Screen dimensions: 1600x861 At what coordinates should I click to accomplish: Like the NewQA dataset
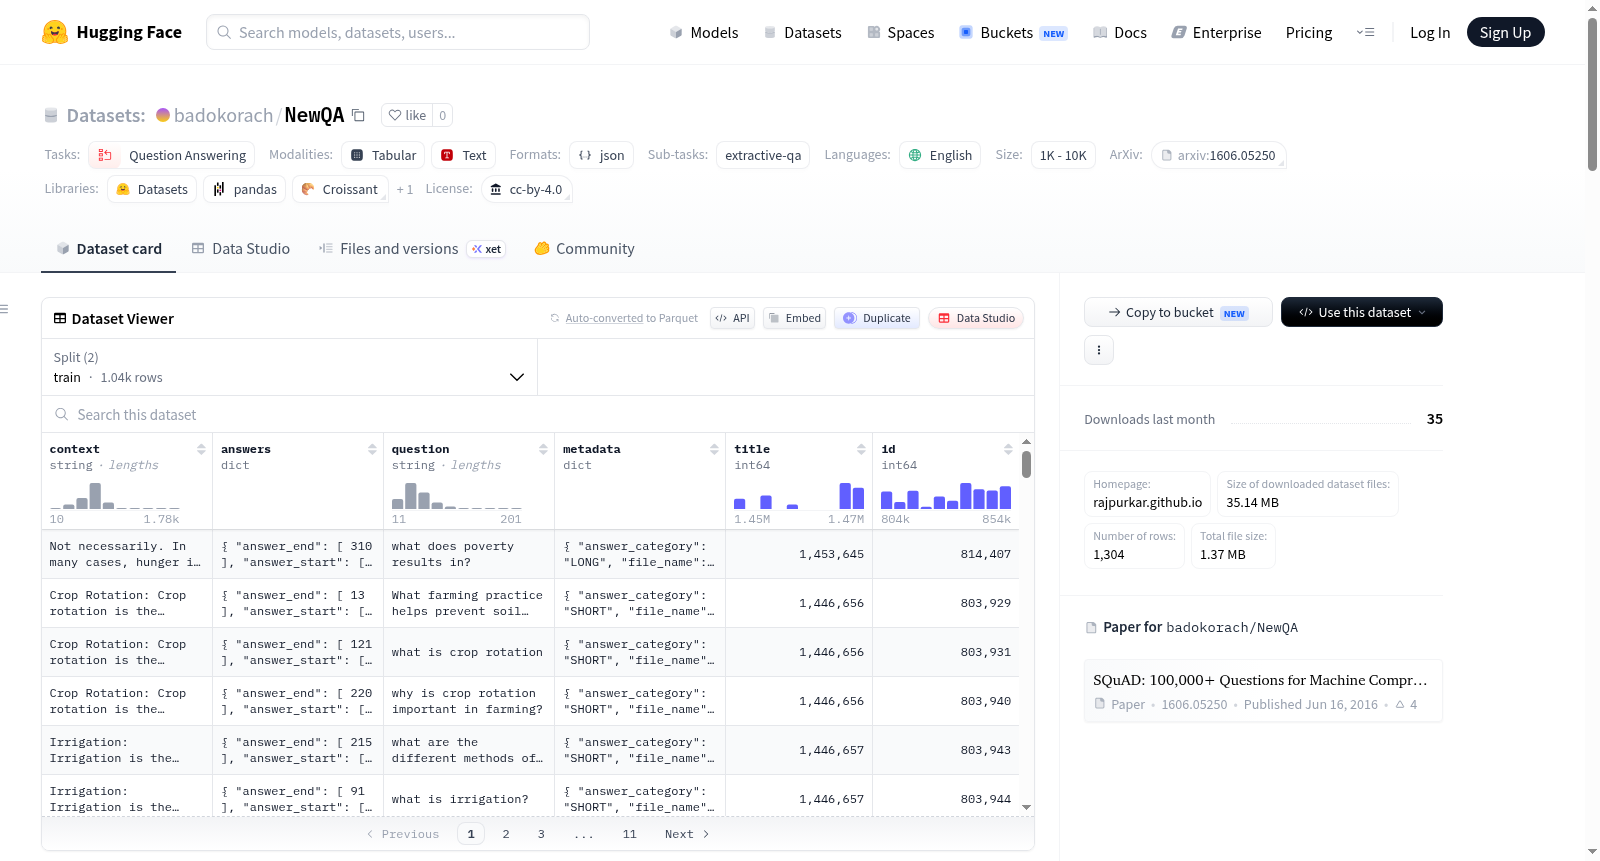click(407, 115)
